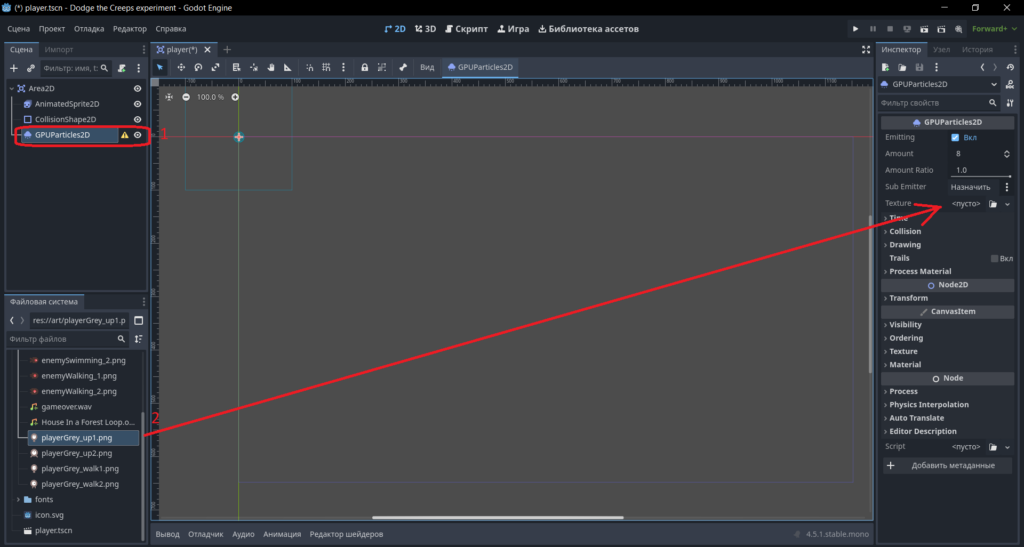This screenshot has height=547, width=1024.
Task: Enable the Trails checkbox
Action: pos(994,258)
